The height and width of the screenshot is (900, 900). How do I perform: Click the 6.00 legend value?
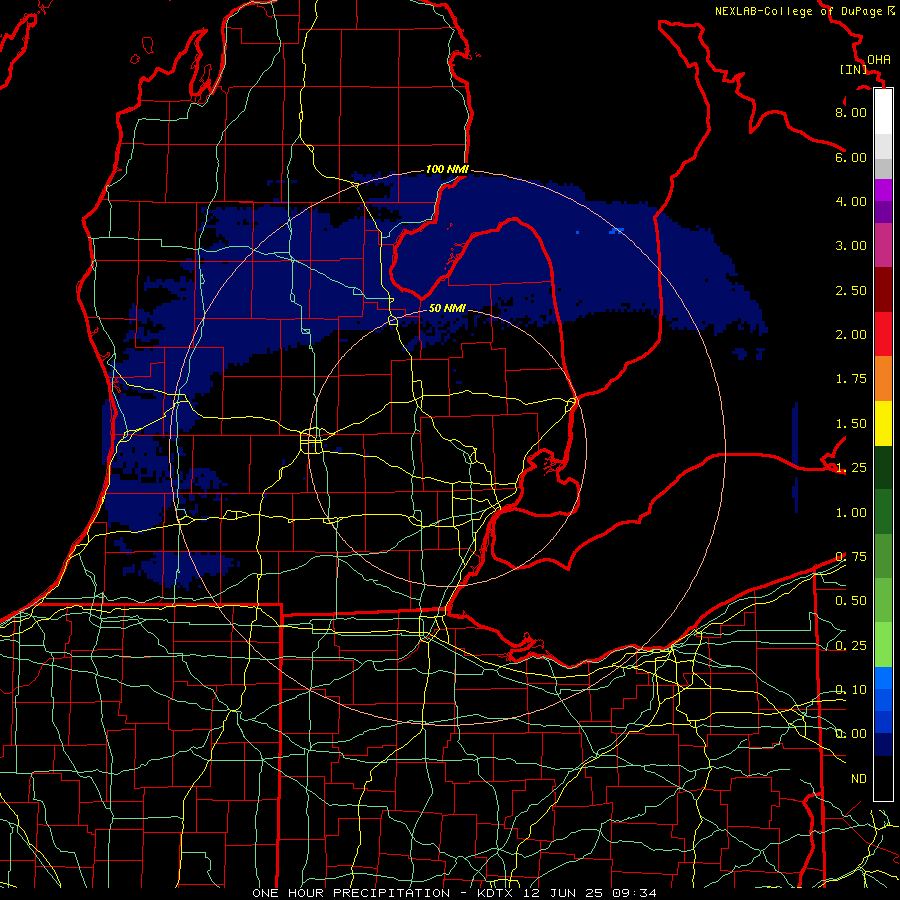(851, 157)
